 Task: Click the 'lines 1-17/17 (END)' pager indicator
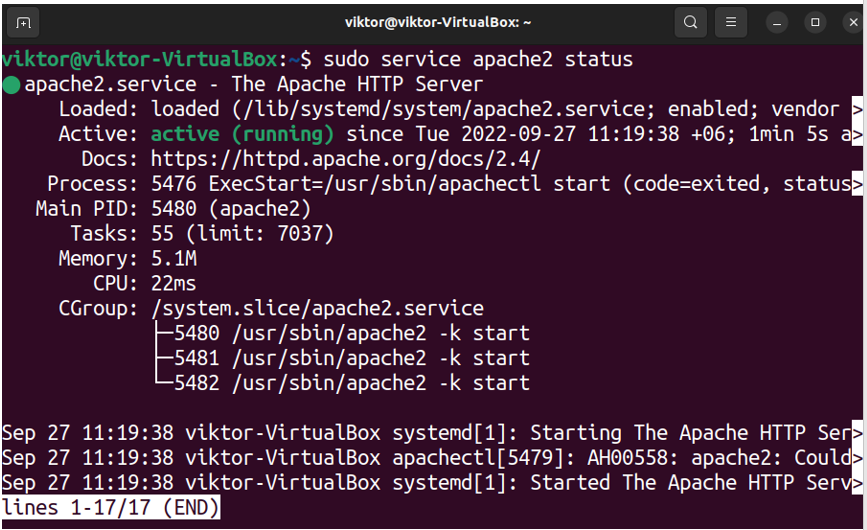(111, 508)
